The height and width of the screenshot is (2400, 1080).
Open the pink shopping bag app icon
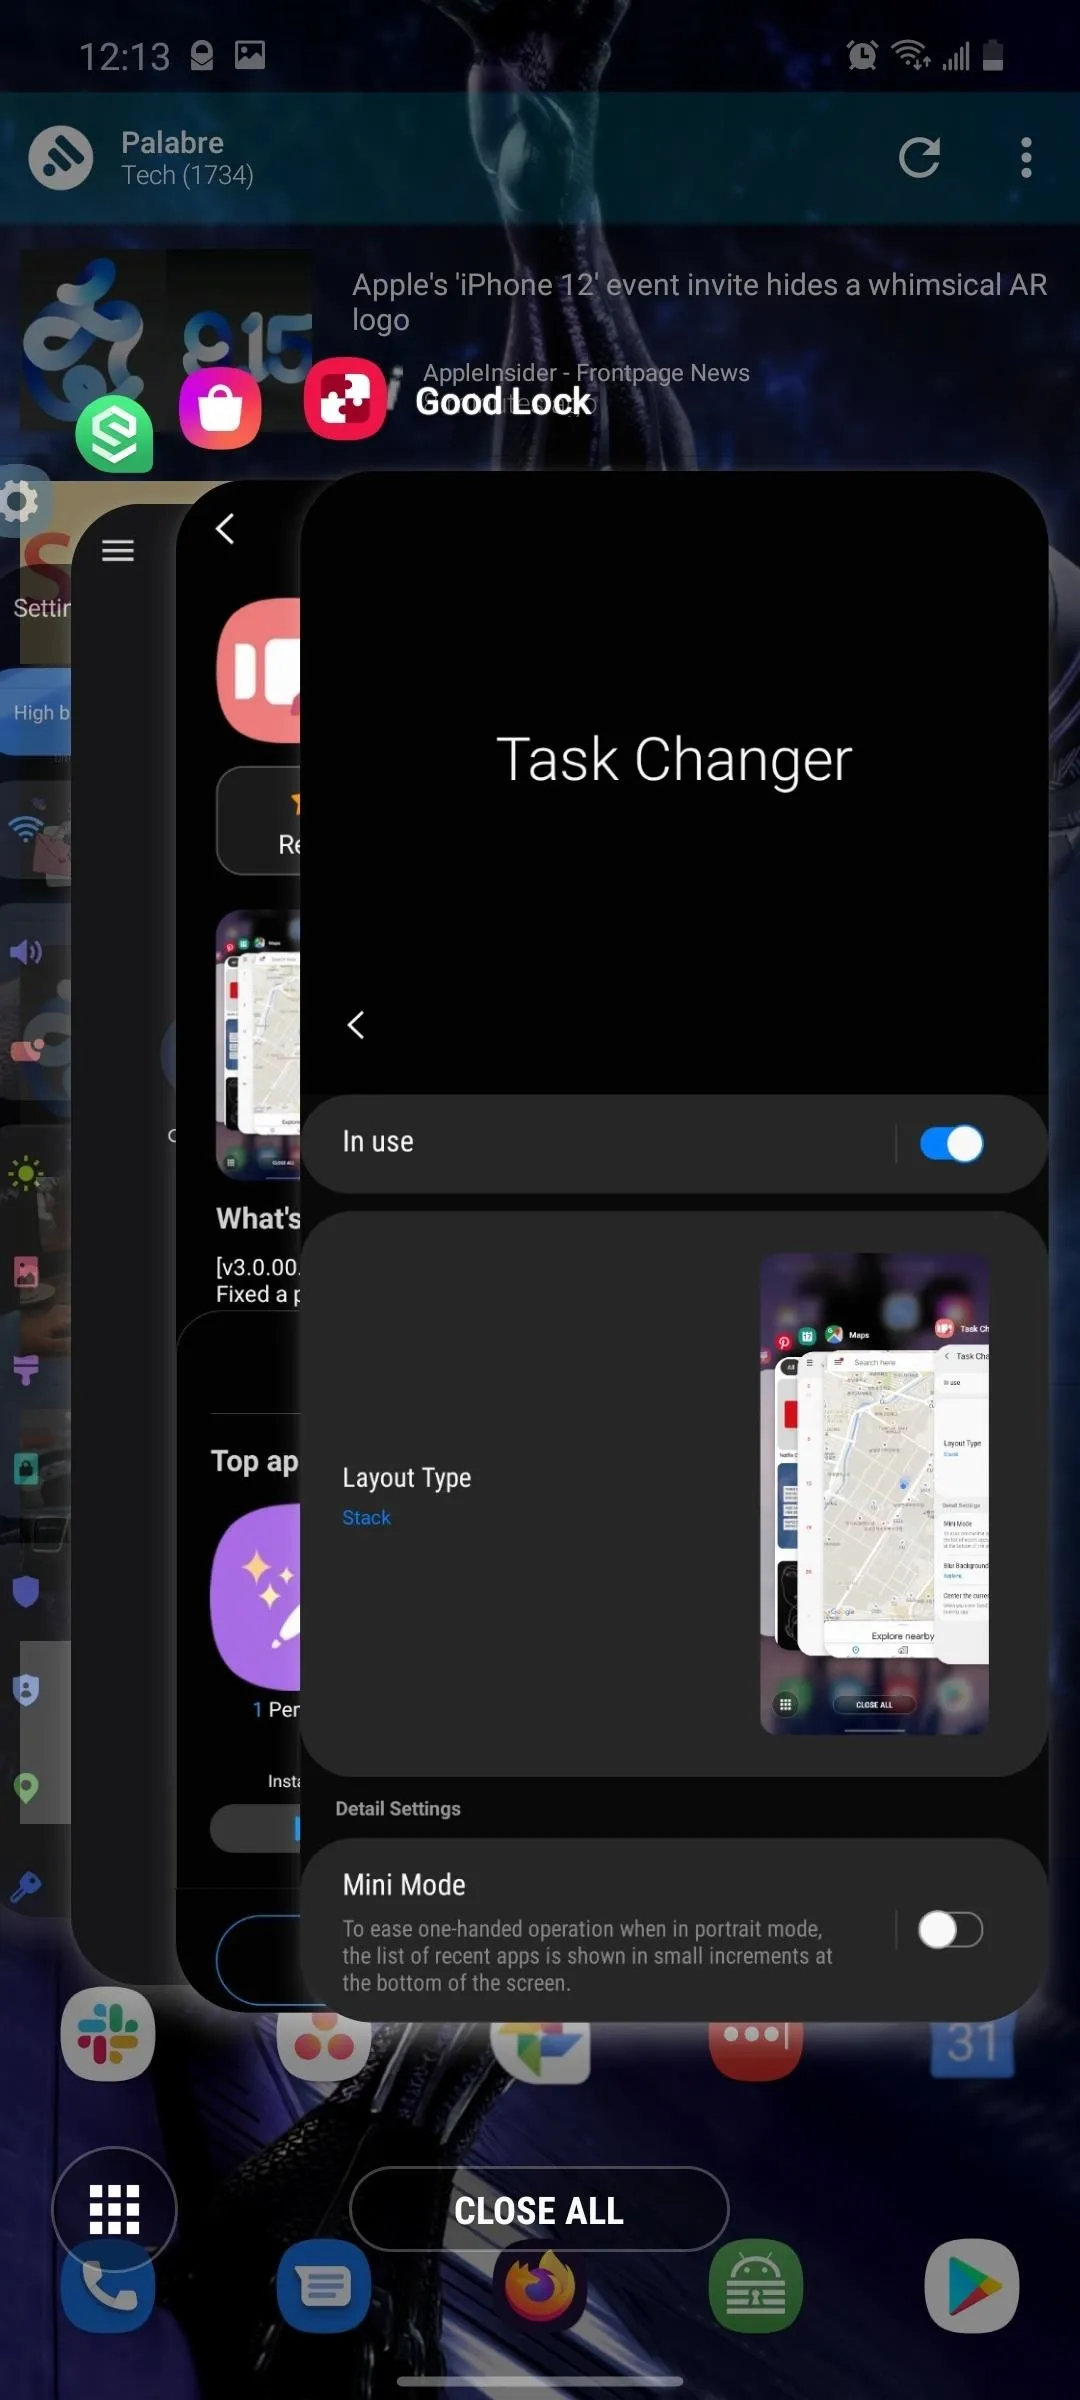coord(220,407)
